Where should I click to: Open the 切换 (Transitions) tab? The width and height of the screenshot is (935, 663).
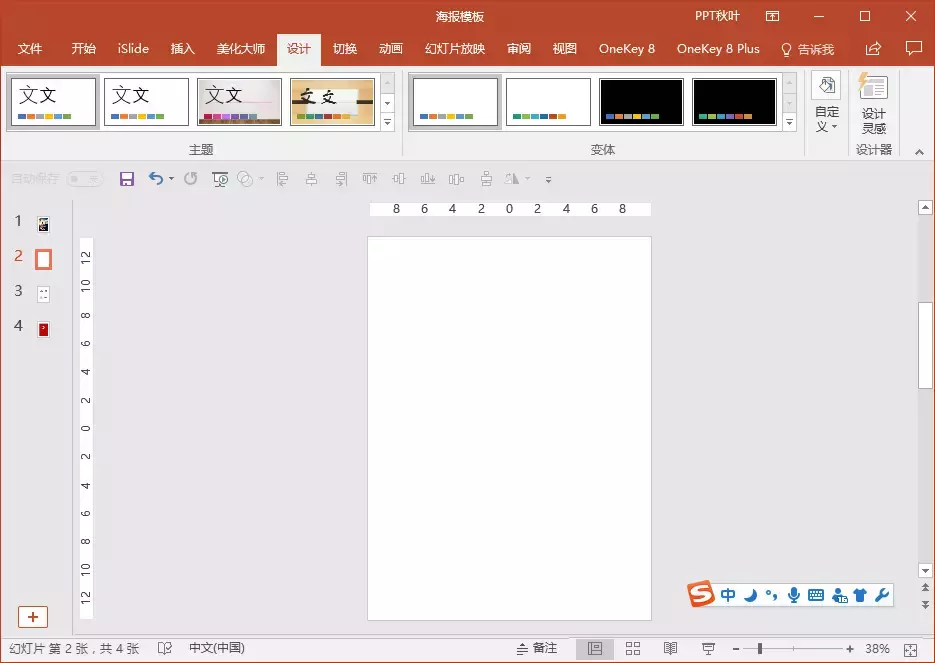(x=345, y=49)
